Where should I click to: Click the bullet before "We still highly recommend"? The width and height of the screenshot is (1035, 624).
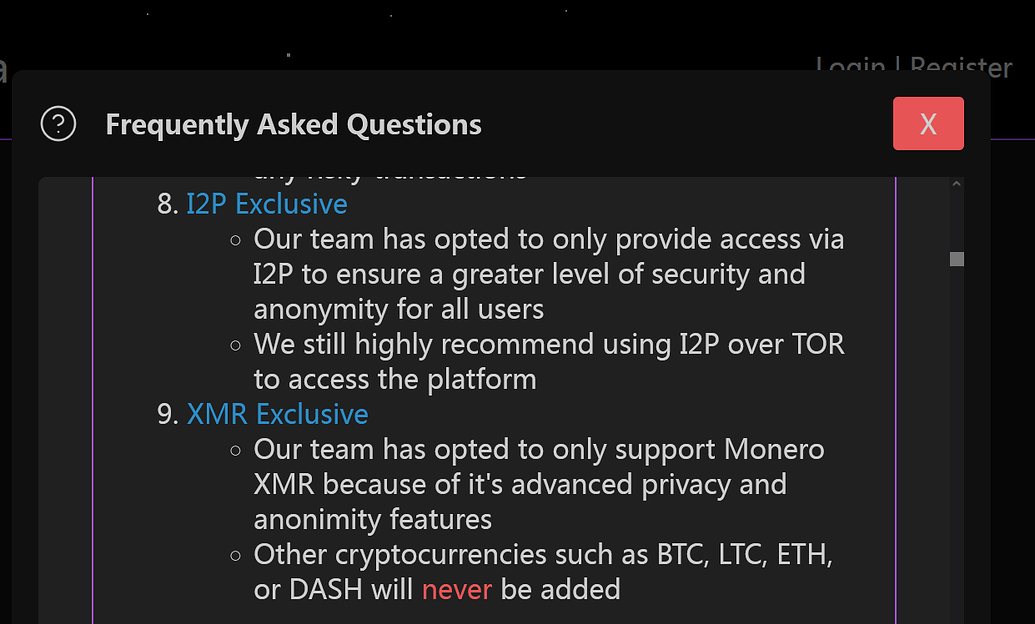pos(235,346)
